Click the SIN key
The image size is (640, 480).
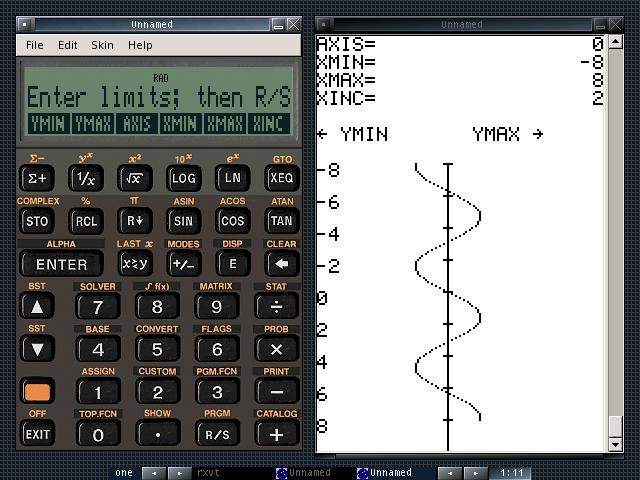pyautogui.click(x=184, y=221)
